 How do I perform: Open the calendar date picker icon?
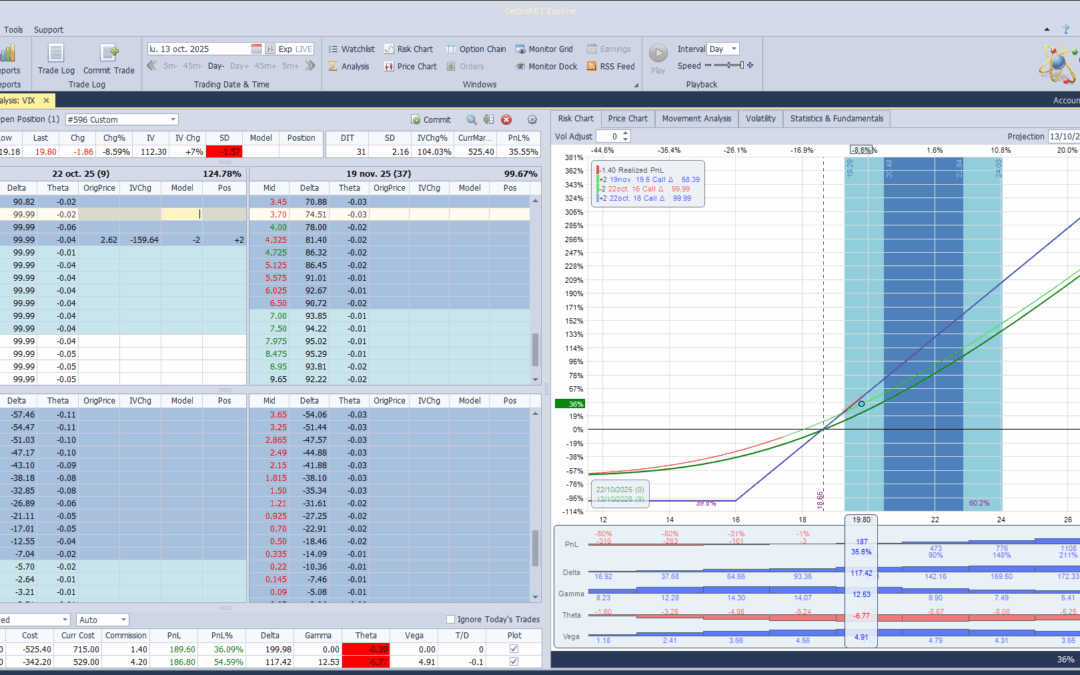pyautogui.click(x=256, y=49)
